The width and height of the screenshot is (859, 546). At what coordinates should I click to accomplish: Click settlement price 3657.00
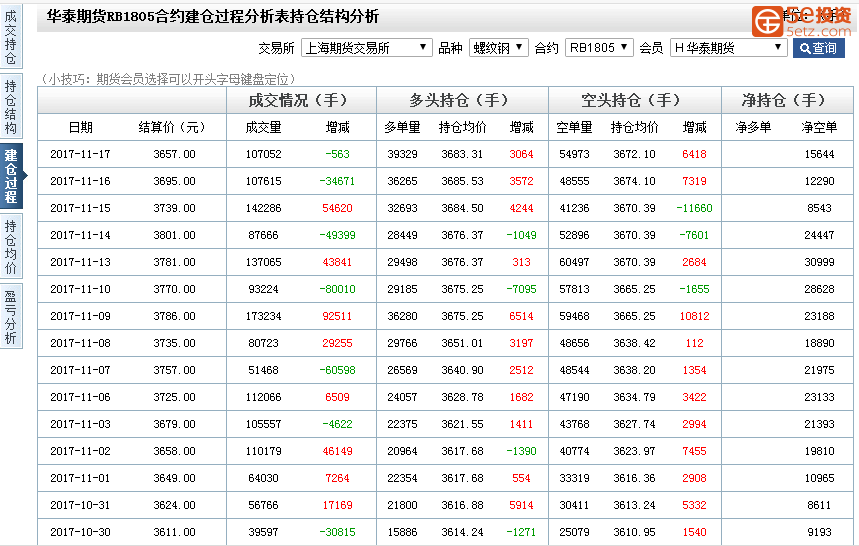[174, 154]
